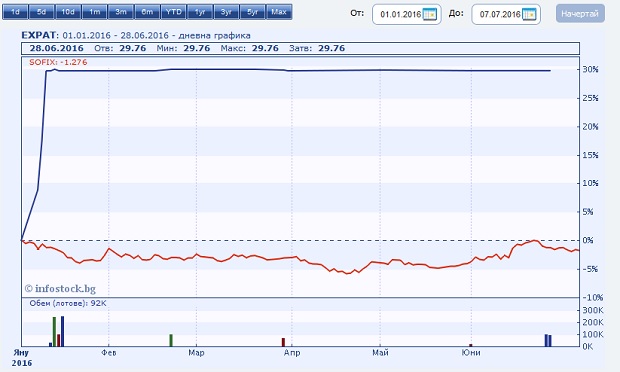Display the Max range chart
620x372 pixels.
click(279, 12)
